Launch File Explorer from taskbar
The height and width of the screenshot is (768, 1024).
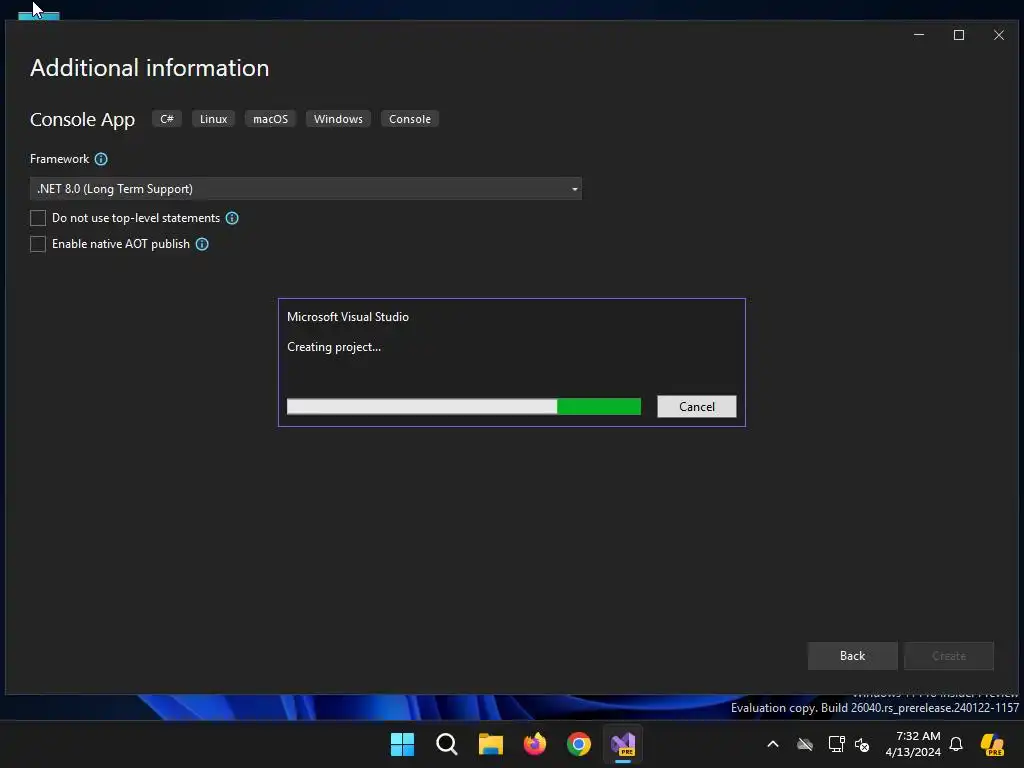coord(490,744)
